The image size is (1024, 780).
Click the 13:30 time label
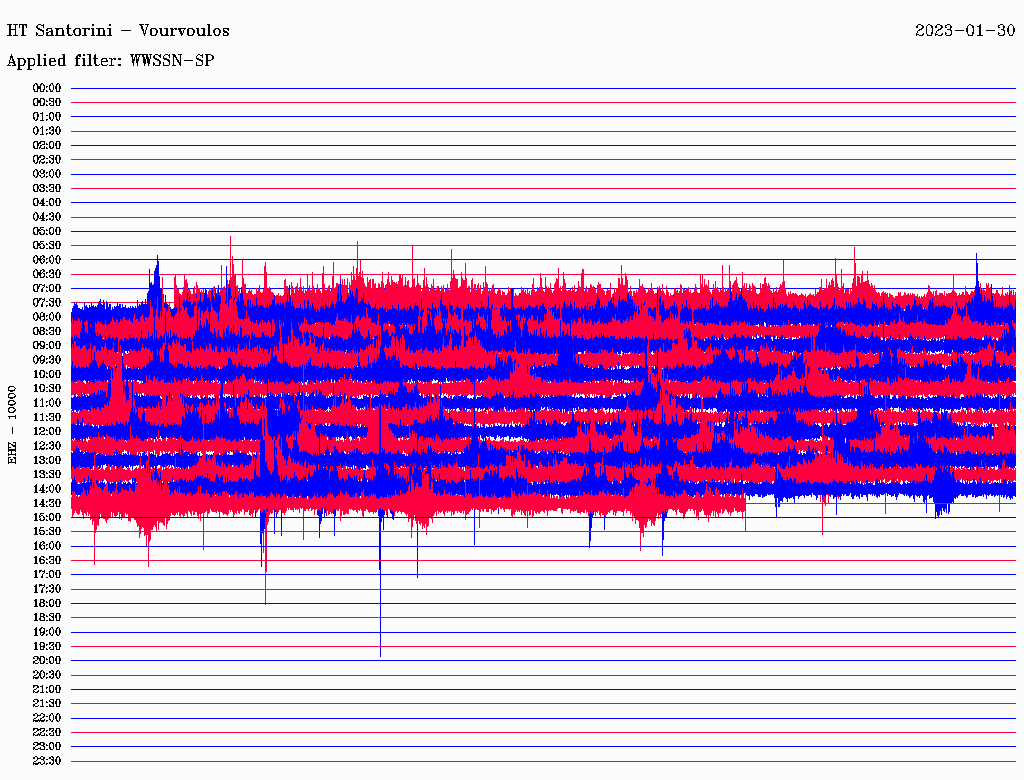tap(47, 474)
